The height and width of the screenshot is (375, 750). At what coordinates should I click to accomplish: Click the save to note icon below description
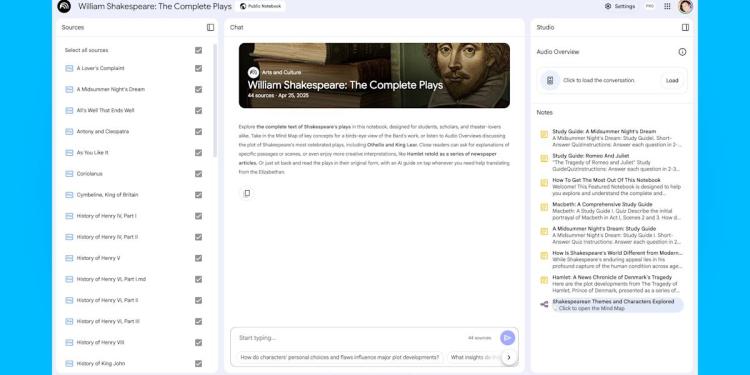point(247,193)
